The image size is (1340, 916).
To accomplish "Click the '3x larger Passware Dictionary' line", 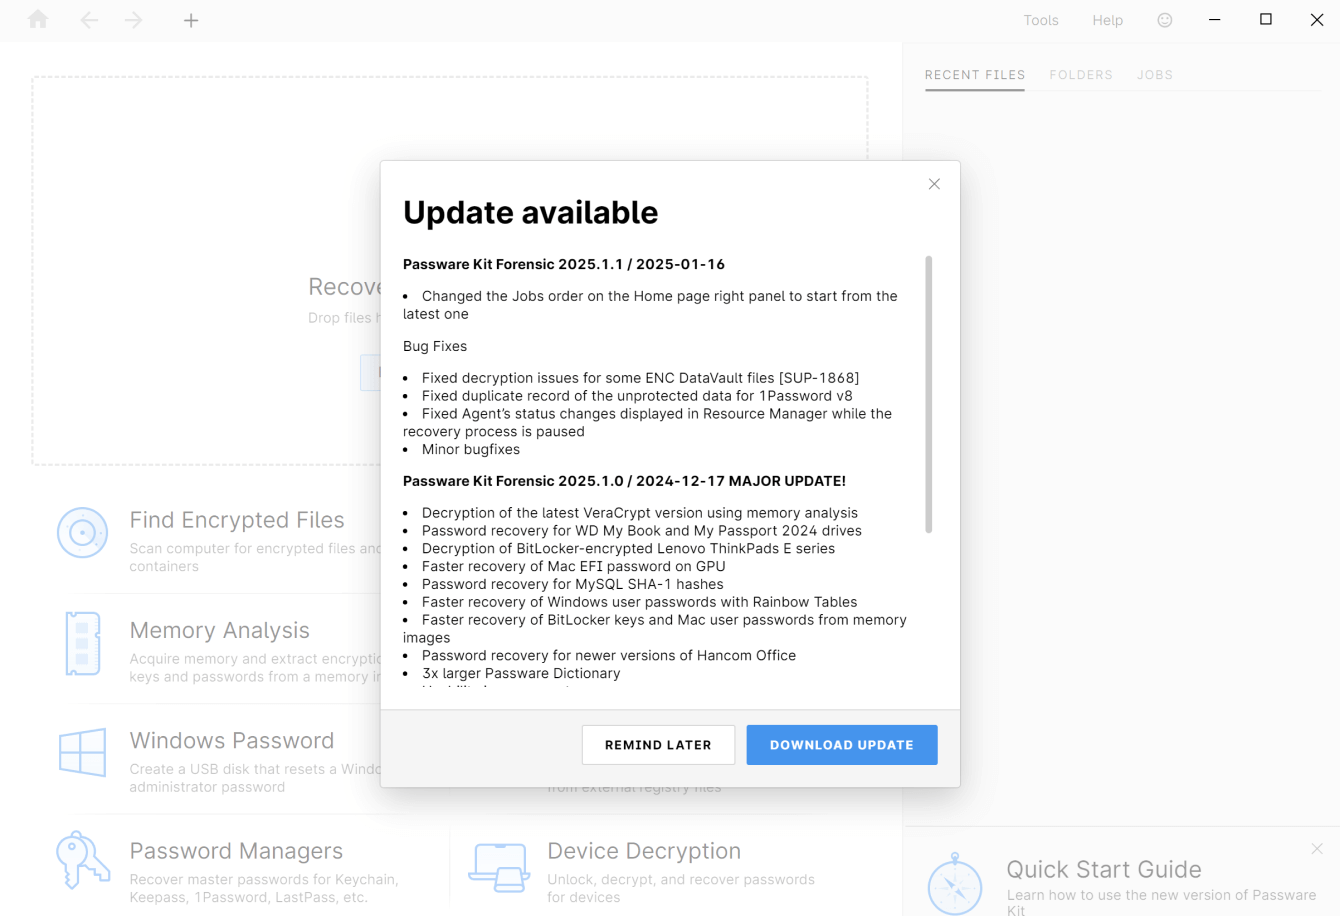I will (x=521, y=673).
